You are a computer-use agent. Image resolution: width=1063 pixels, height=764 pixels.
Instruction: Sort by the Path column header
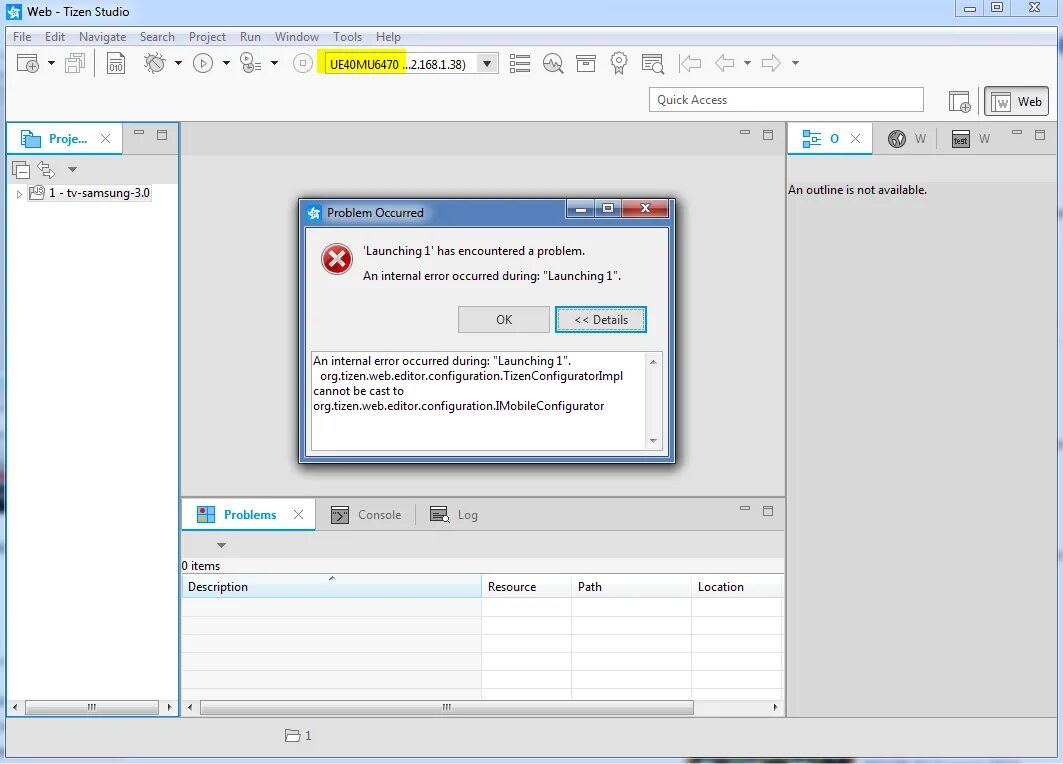(x=632, y=586)
